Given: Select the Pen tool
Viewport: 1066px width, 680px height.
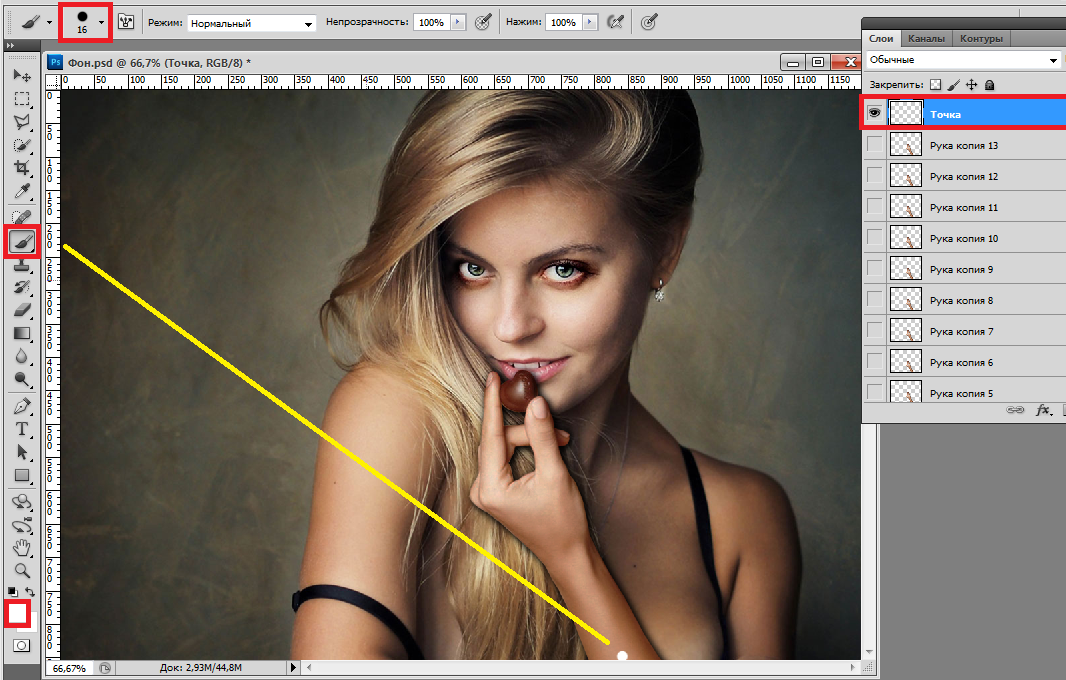Looking at the screenshot, I should [x=21, y=406].
